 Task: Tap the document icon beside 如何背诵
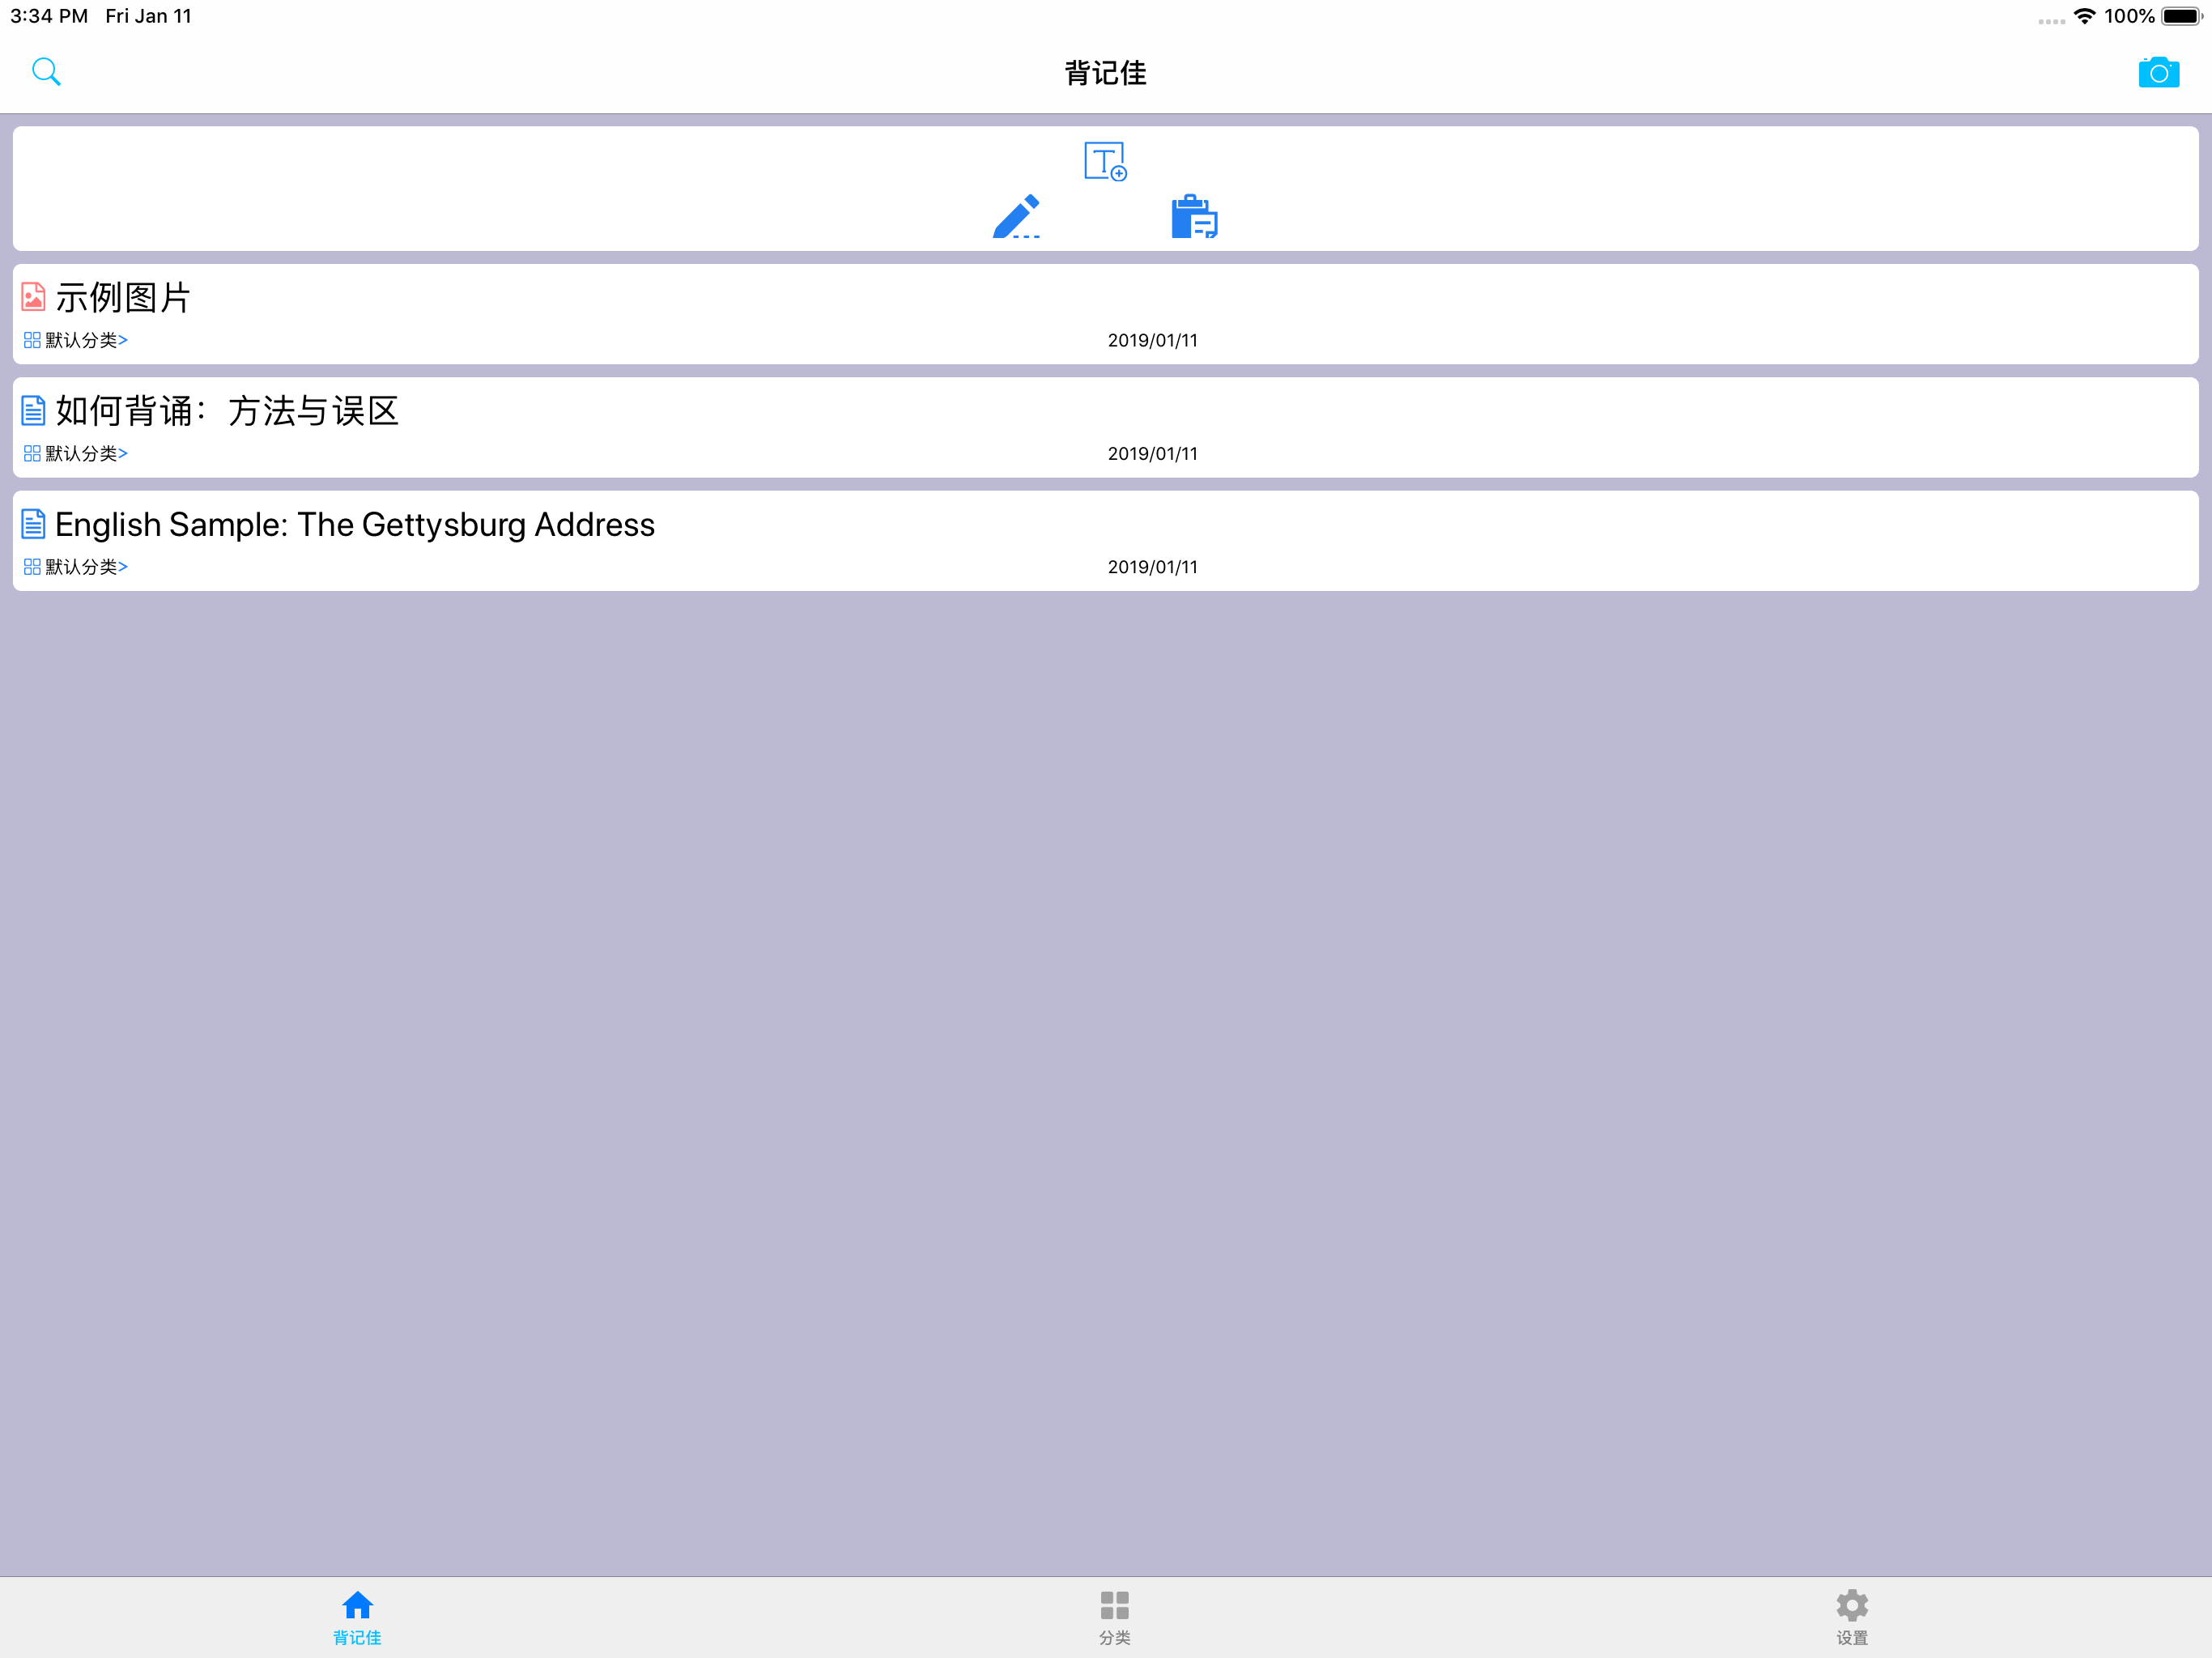pyautogui.click(x=33, y=410)
